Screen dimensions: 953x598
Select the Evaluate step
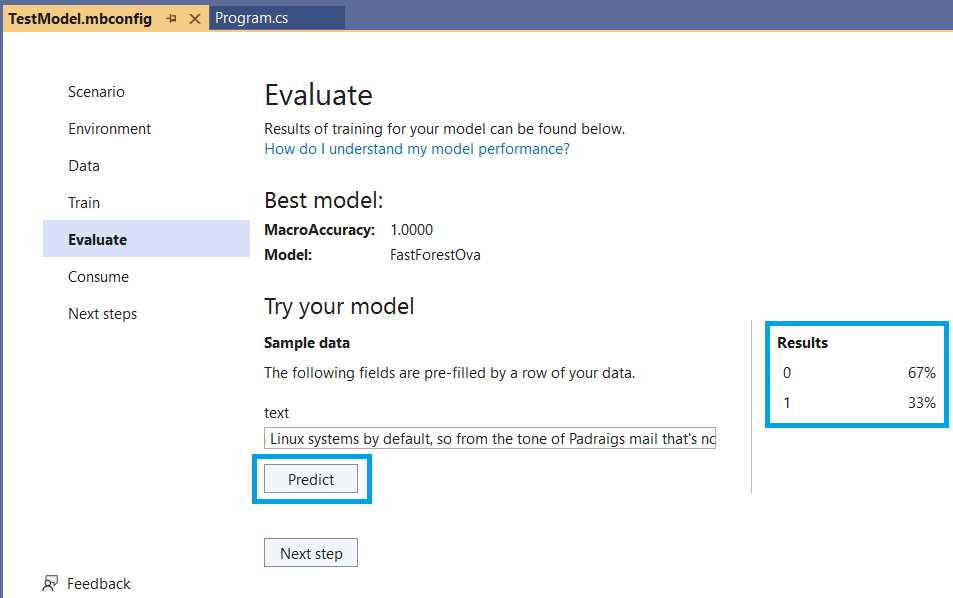(97, 239)
